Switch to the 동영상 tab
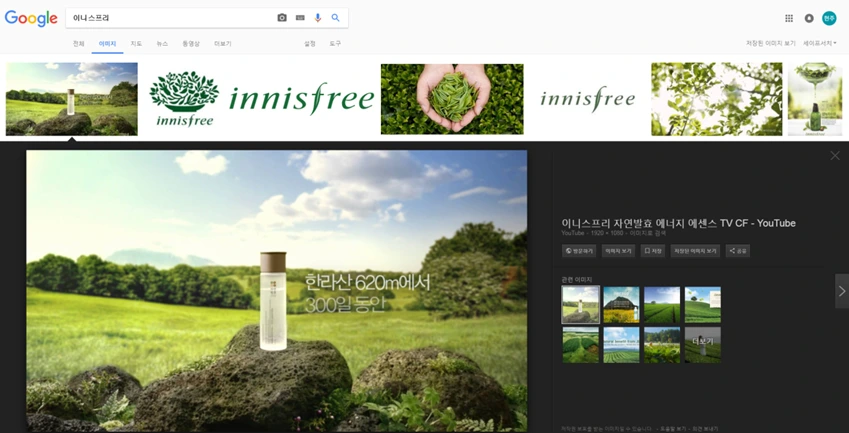This screenshot has width=849, height=433. point(191,44)
